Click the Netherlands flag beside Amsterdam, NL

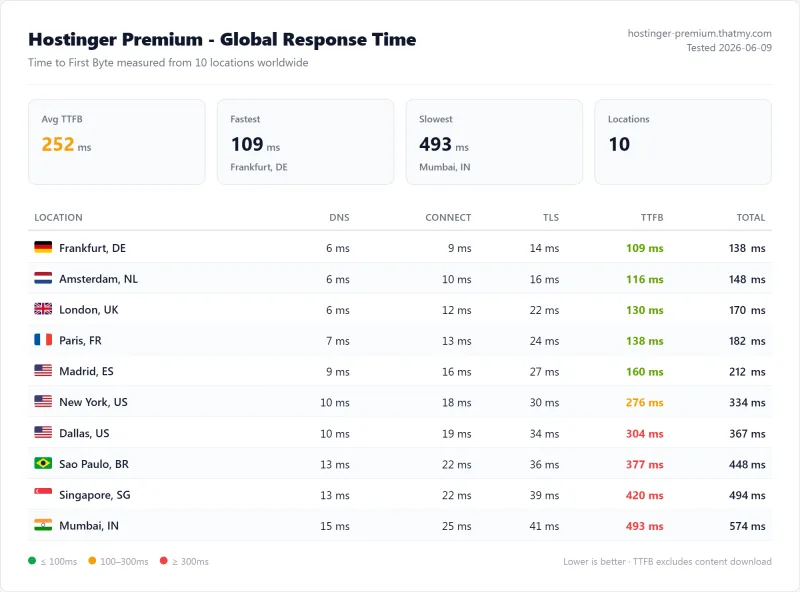pos(43,278)
